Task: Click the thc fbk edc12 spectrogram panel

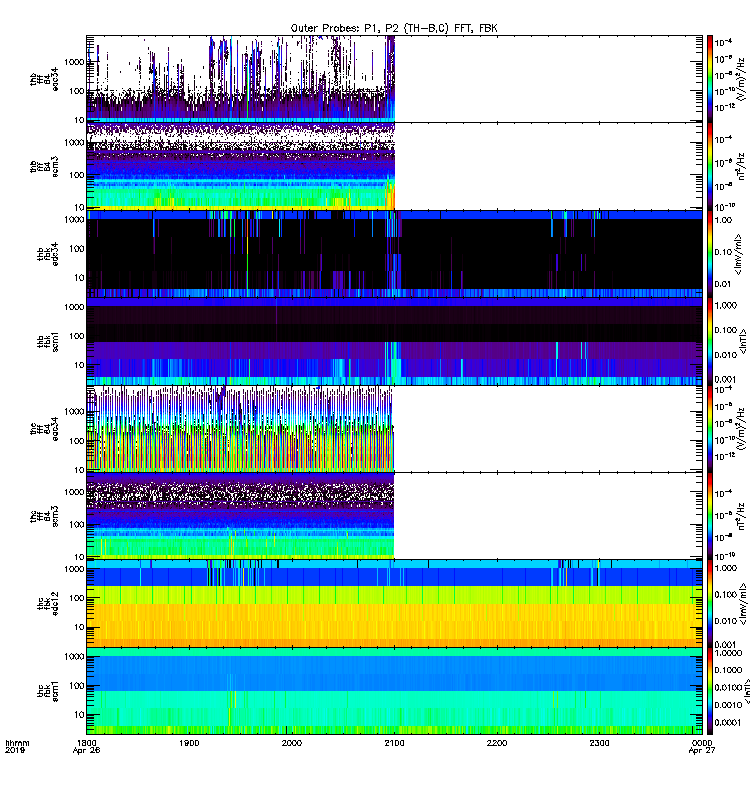Action: (x=394, y=604)
